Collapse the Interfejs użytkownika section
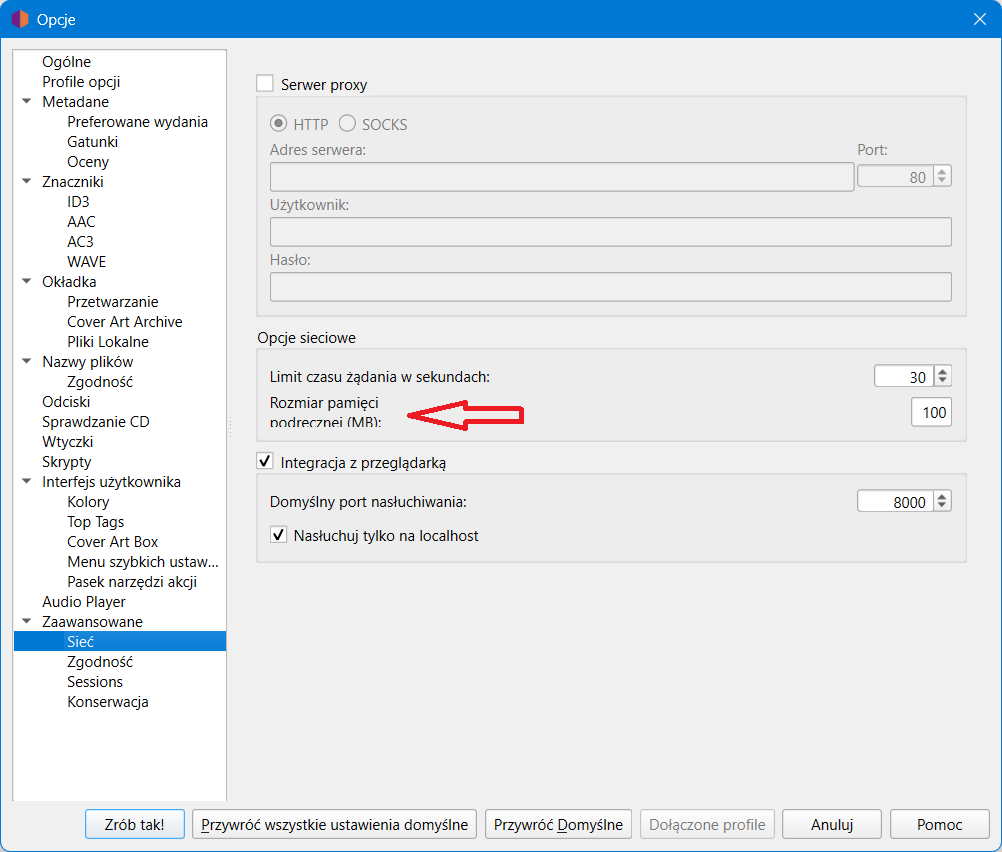 pyautogui.click(x=26, y=482)
